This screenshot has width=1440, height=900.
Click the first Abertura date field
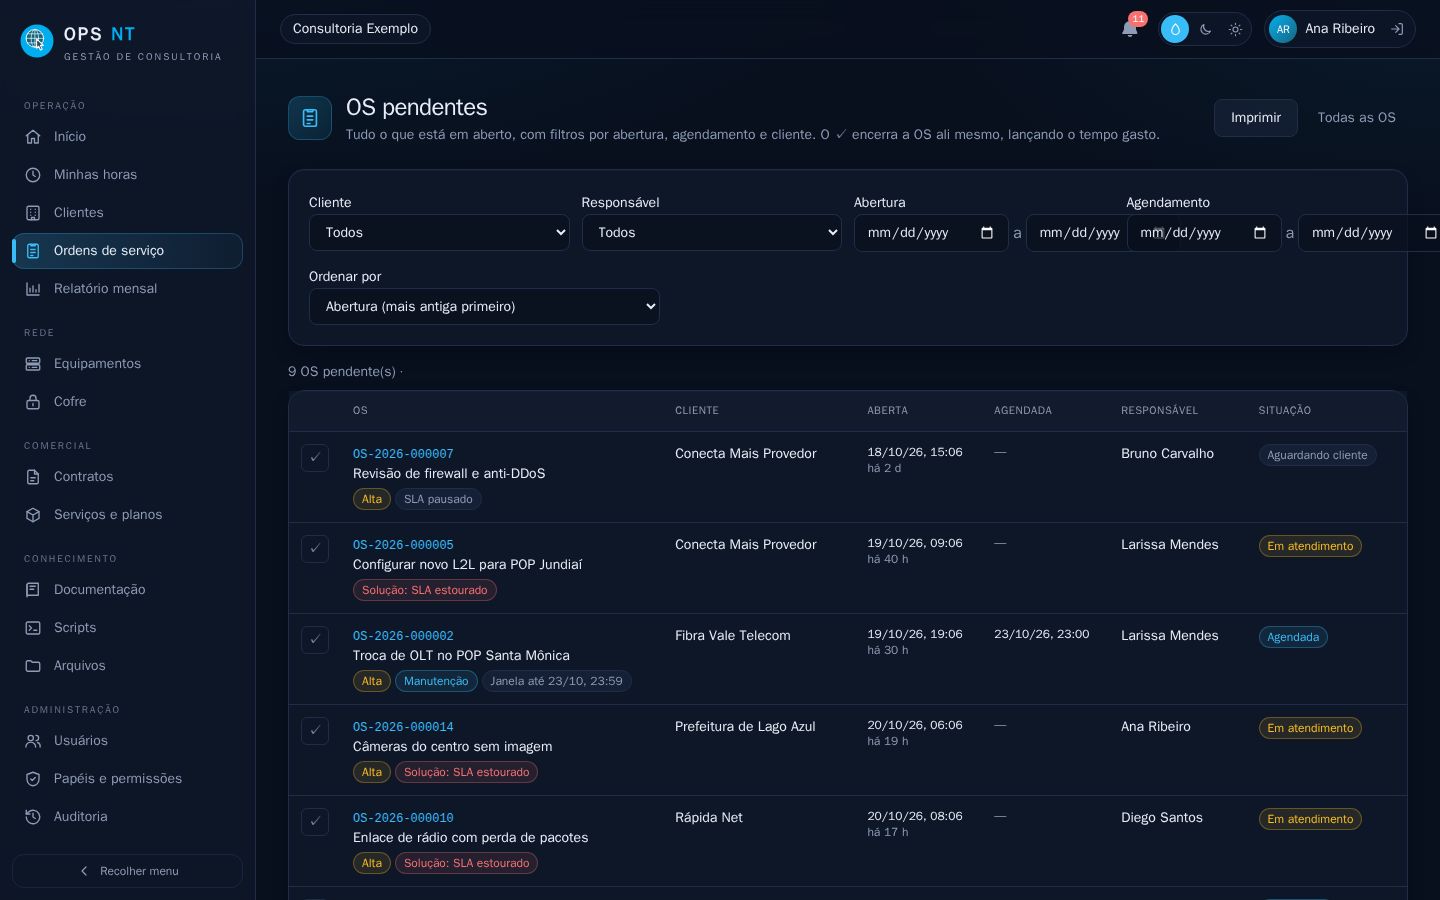[931, 233]
